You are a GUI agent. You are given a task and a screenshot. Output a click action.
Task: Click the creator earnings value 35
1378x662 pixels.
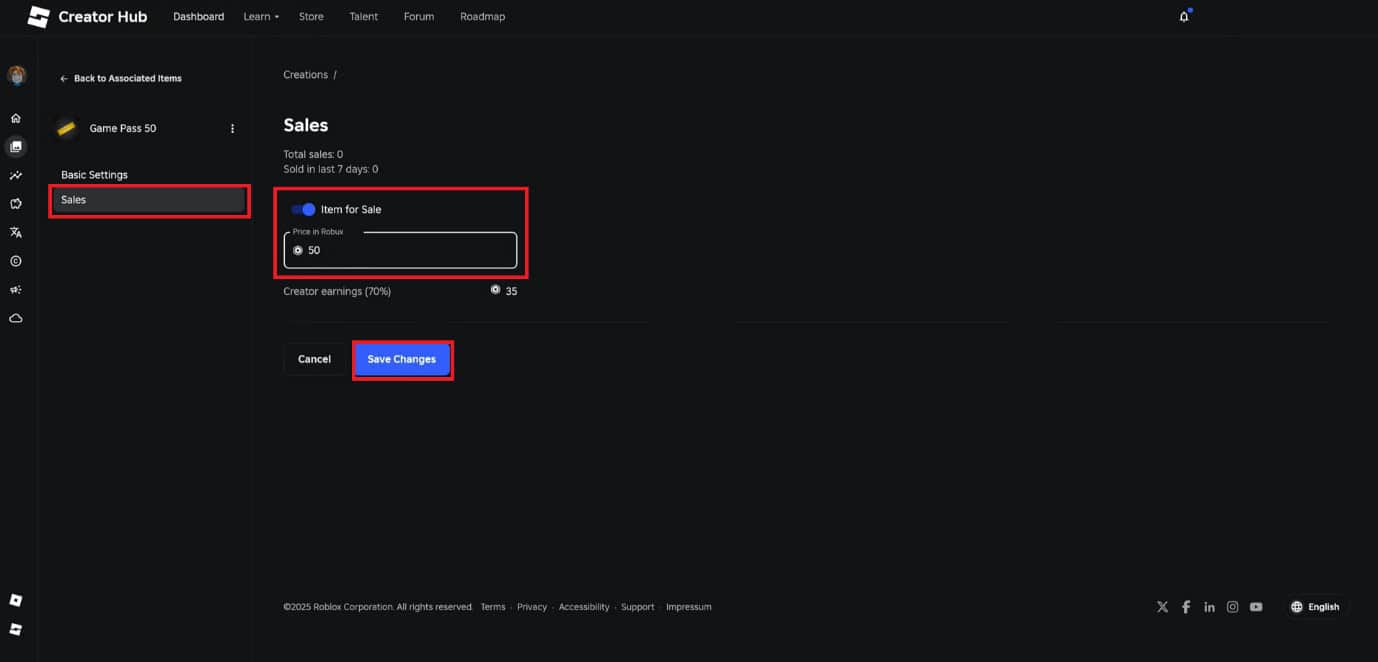pos(511,291)
